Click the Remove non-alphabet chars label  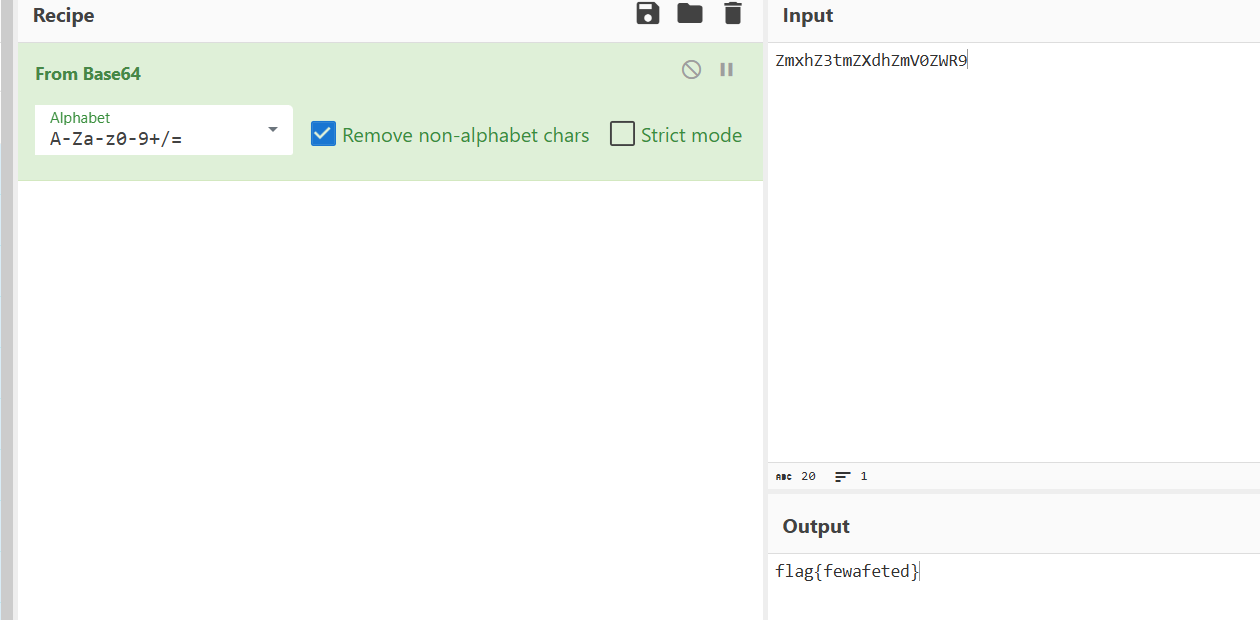pyautogui.click(x=466, y=135)
